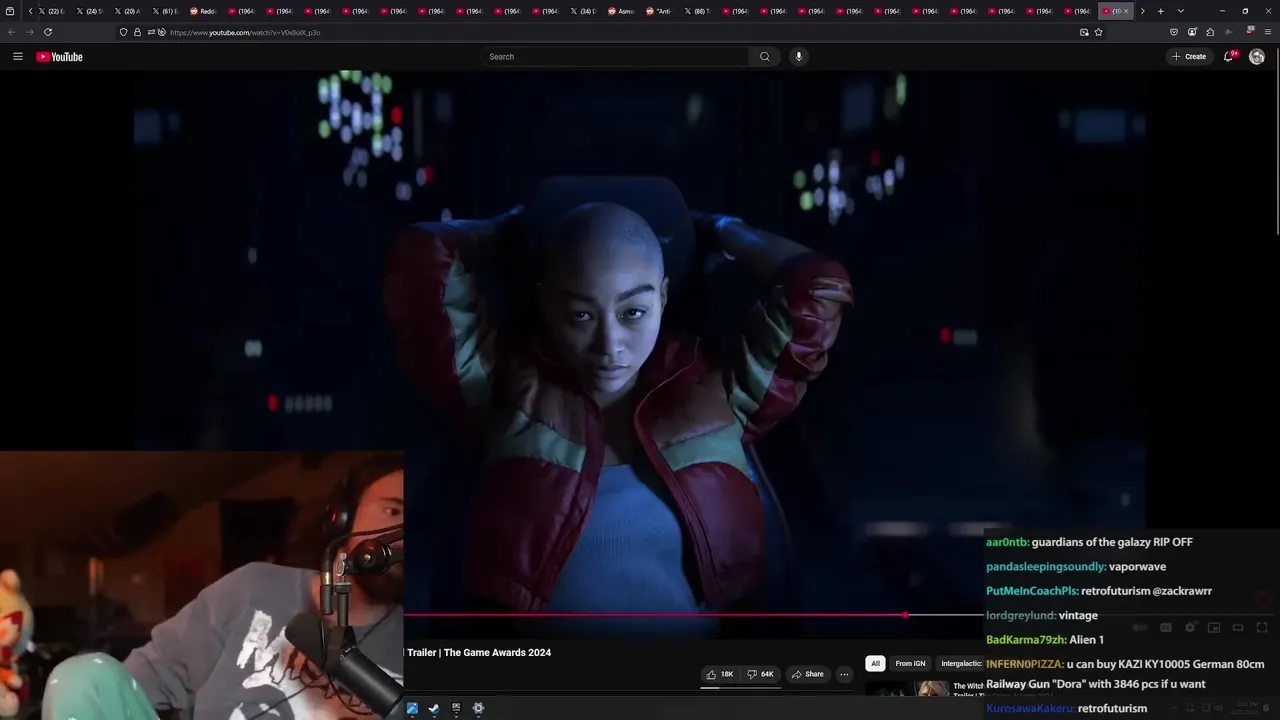The width and height of the screenshot is (1280, 720).
Task: Toggle the miniplayer icon in the player
Action: tap(1214, 627)
